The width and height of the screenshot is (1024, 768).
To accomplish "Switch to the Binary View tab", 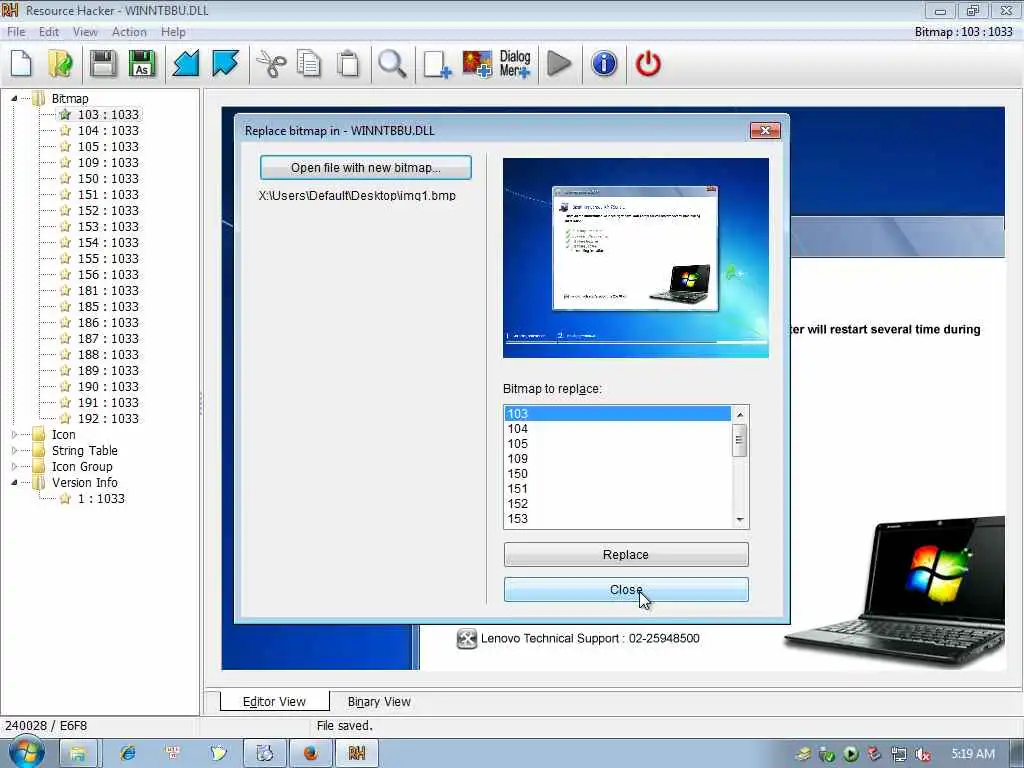I will (x=379, y=701).
